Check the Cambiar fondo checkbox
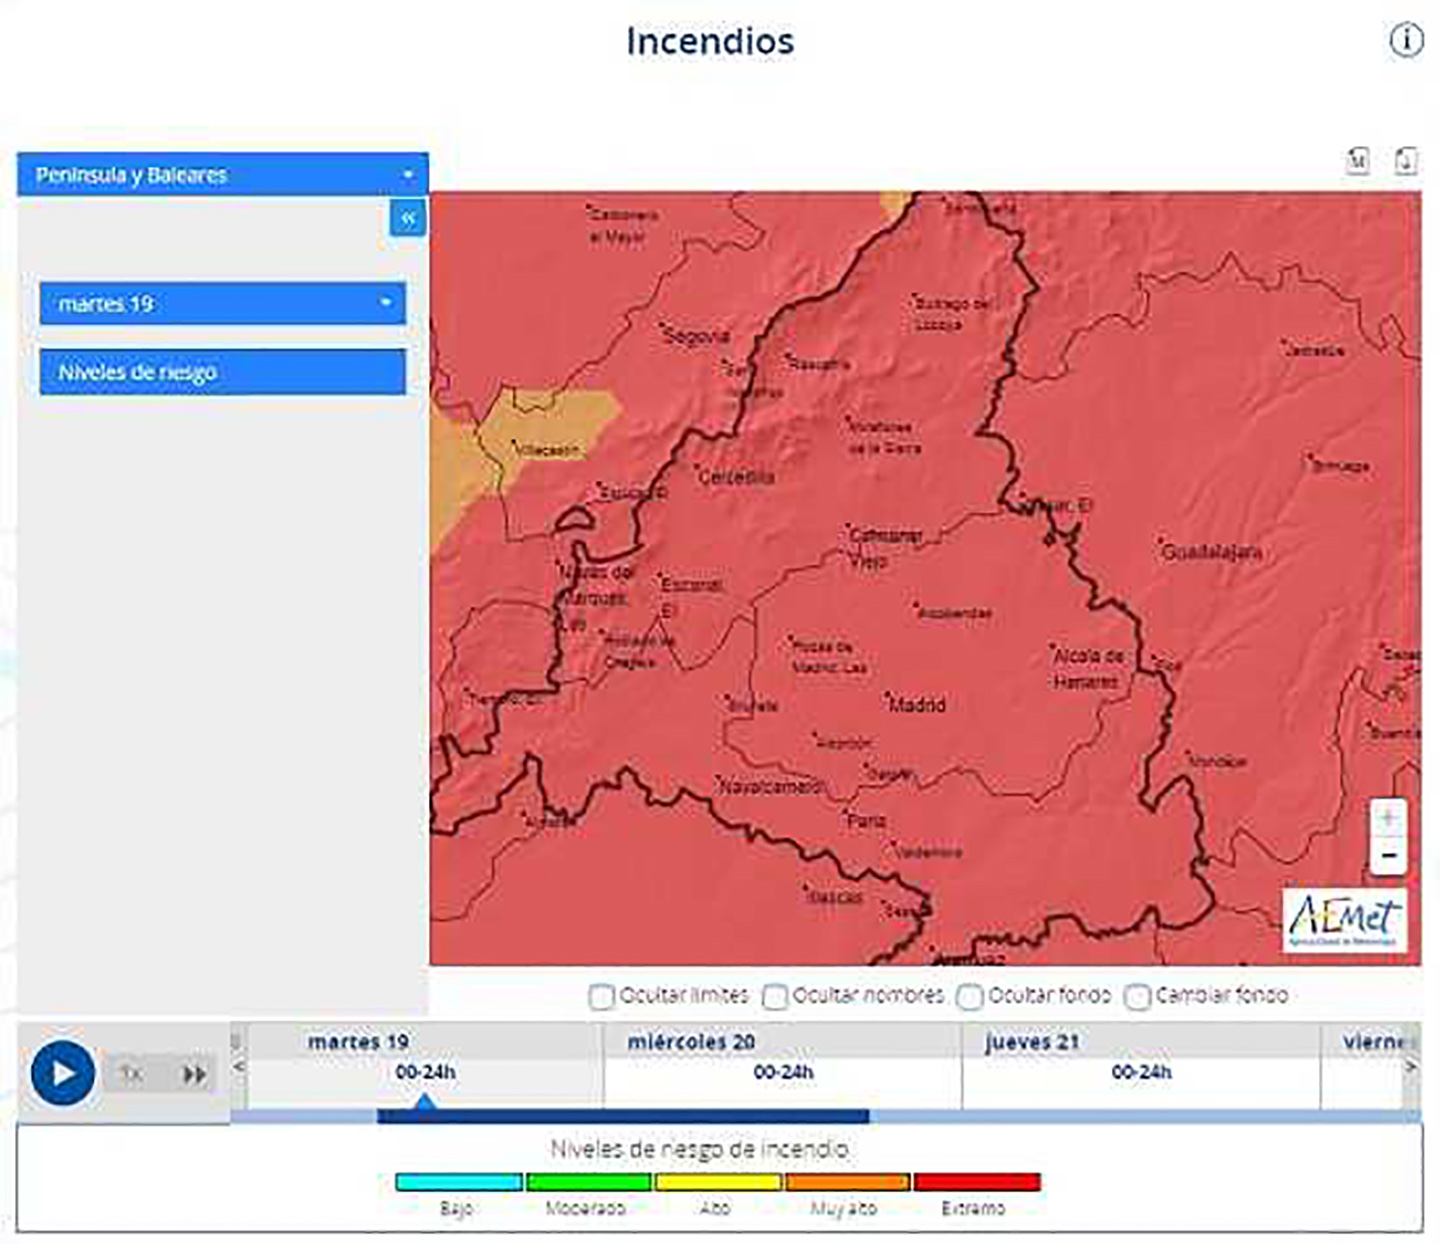Screen dimensions: 1440x1244 coord(1137,997)
